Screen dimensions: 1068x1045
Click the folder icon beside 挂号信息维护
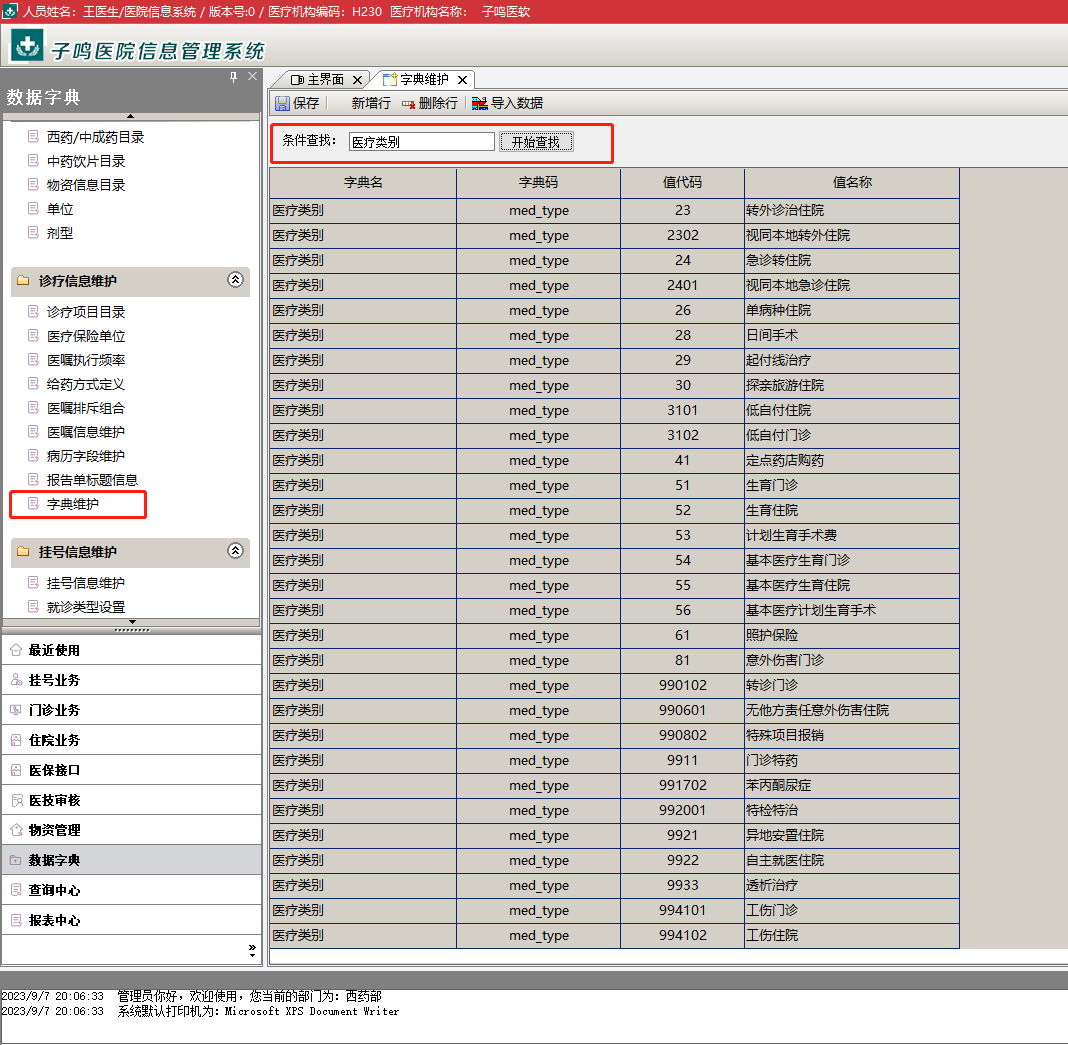pyautogui.click(x=23, y=551)
